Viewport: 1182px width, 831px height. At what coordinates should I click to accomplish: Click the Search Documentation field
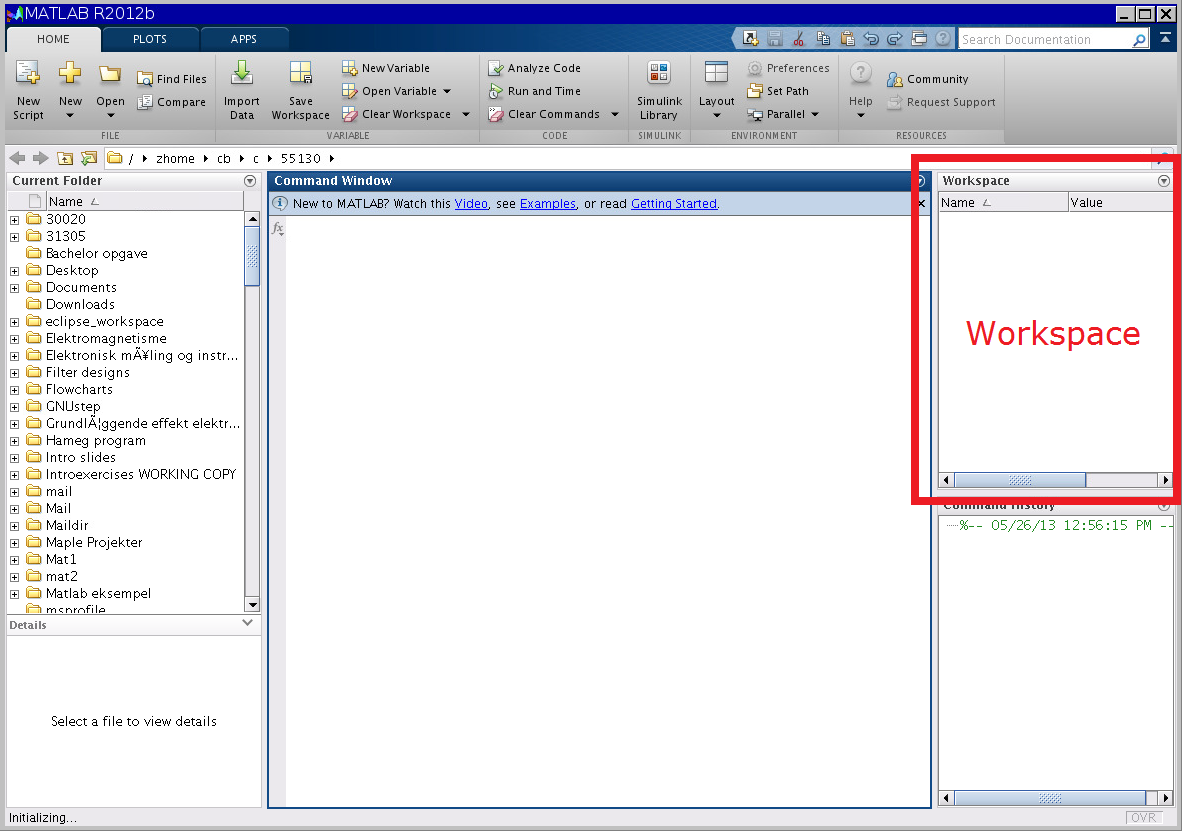[x=1045, y=39]
